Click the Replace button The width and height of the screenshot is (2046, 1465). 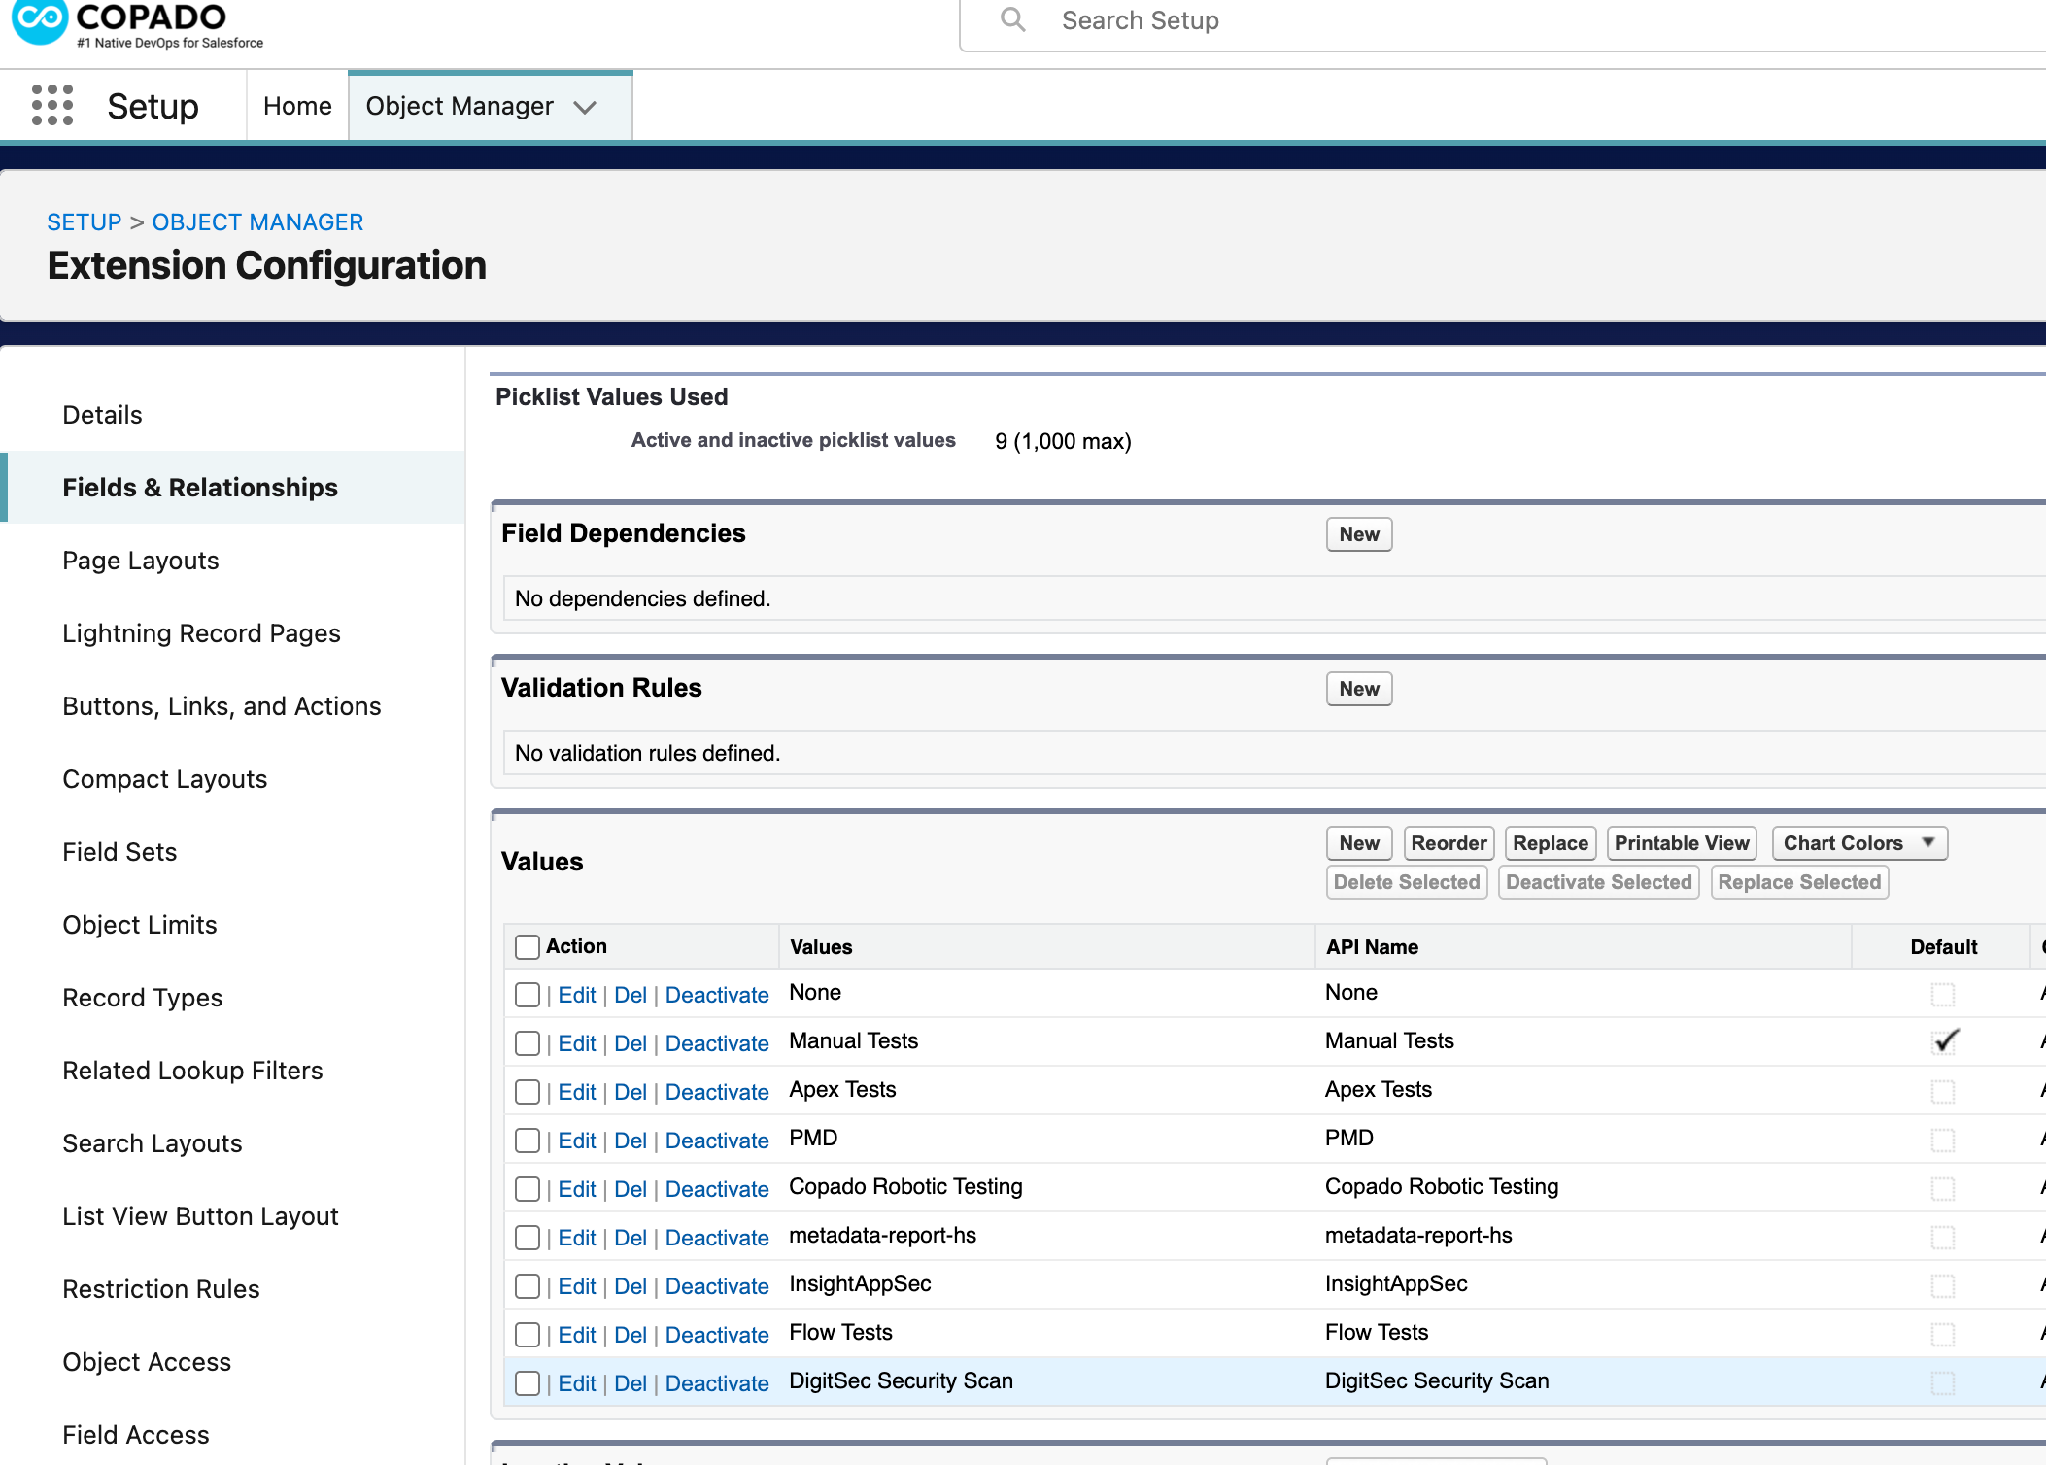[1550, 843]
